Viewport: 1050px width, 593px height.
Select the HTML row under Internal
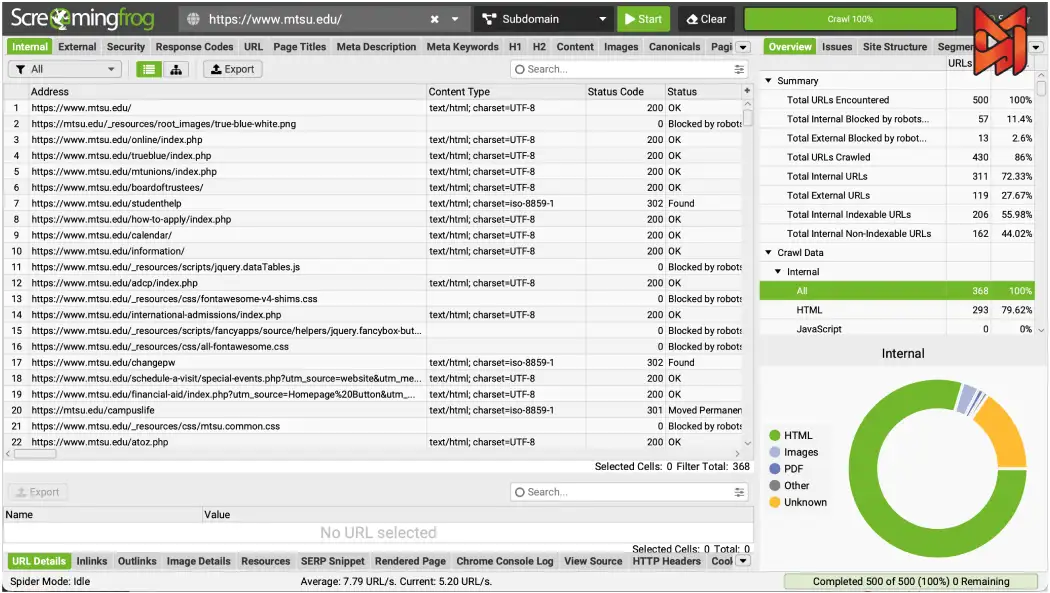tap(897, 311)
